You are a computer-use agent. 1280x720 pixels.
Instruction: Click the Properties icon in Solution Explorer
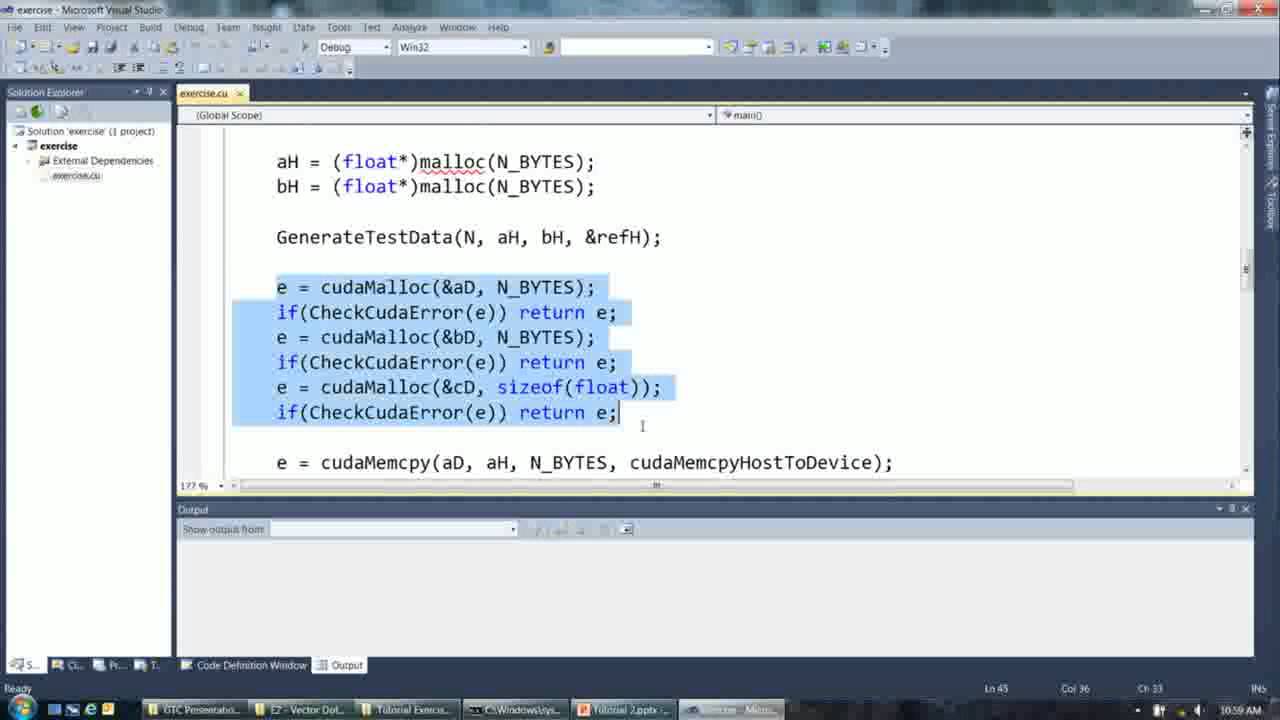(x=19, y=112)
